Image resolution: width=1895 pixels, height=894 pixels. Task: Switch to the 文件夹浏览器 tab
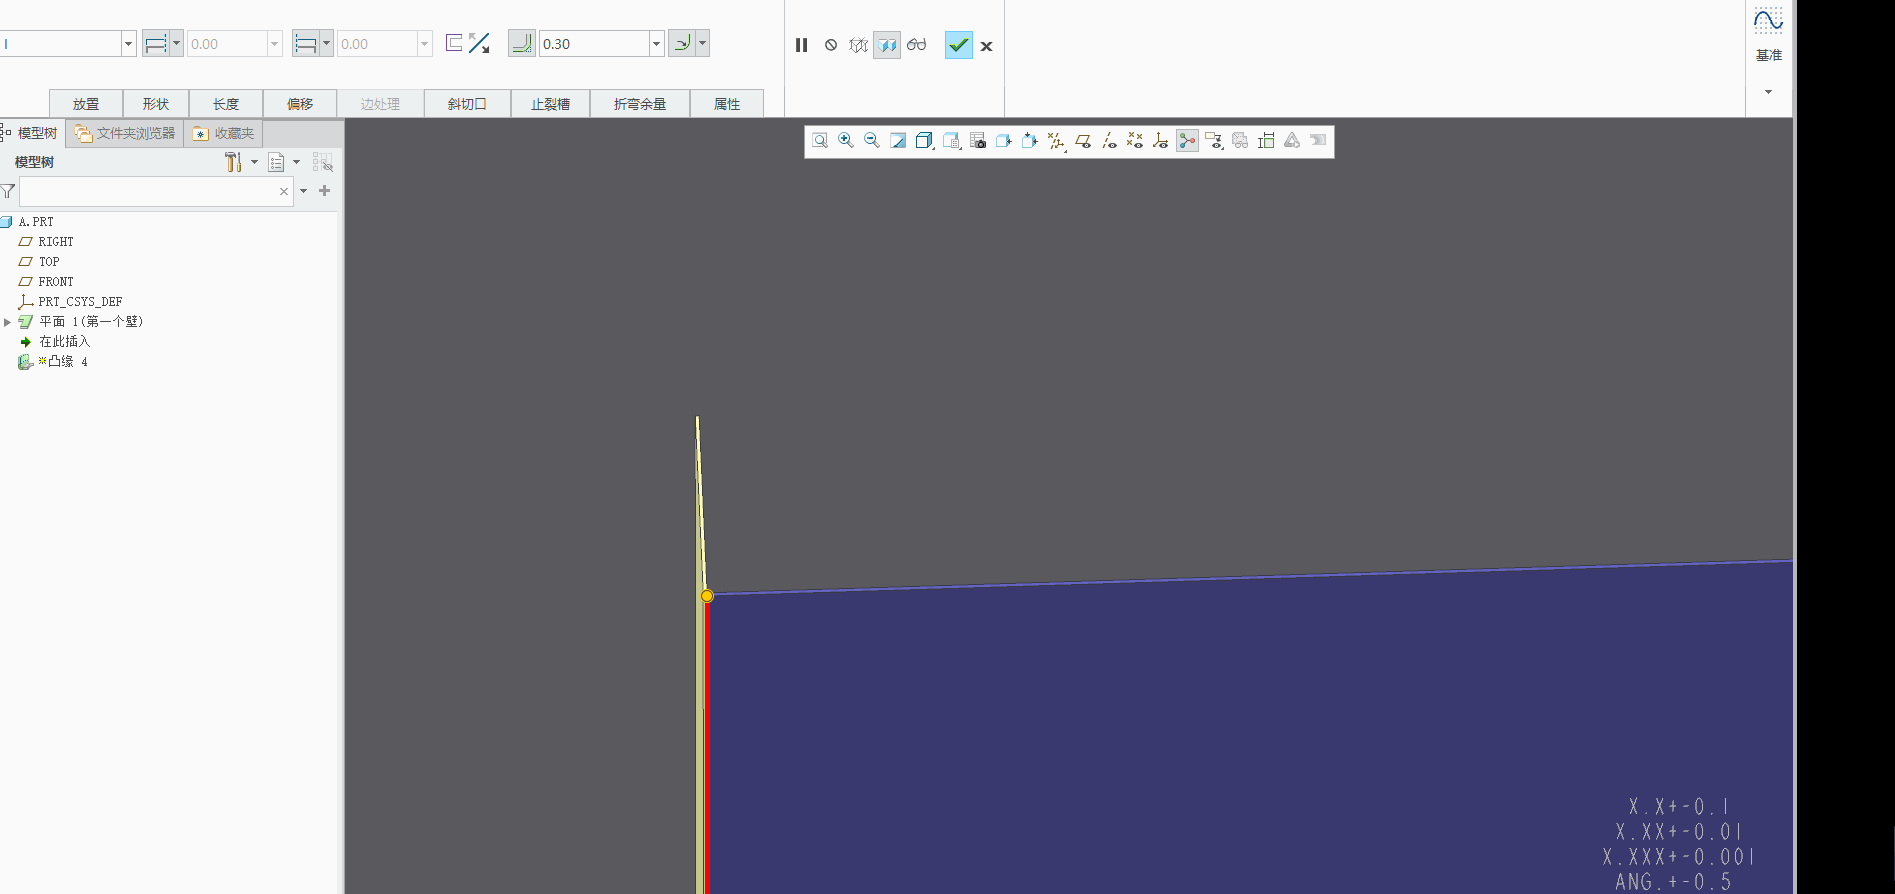point(125,133)
